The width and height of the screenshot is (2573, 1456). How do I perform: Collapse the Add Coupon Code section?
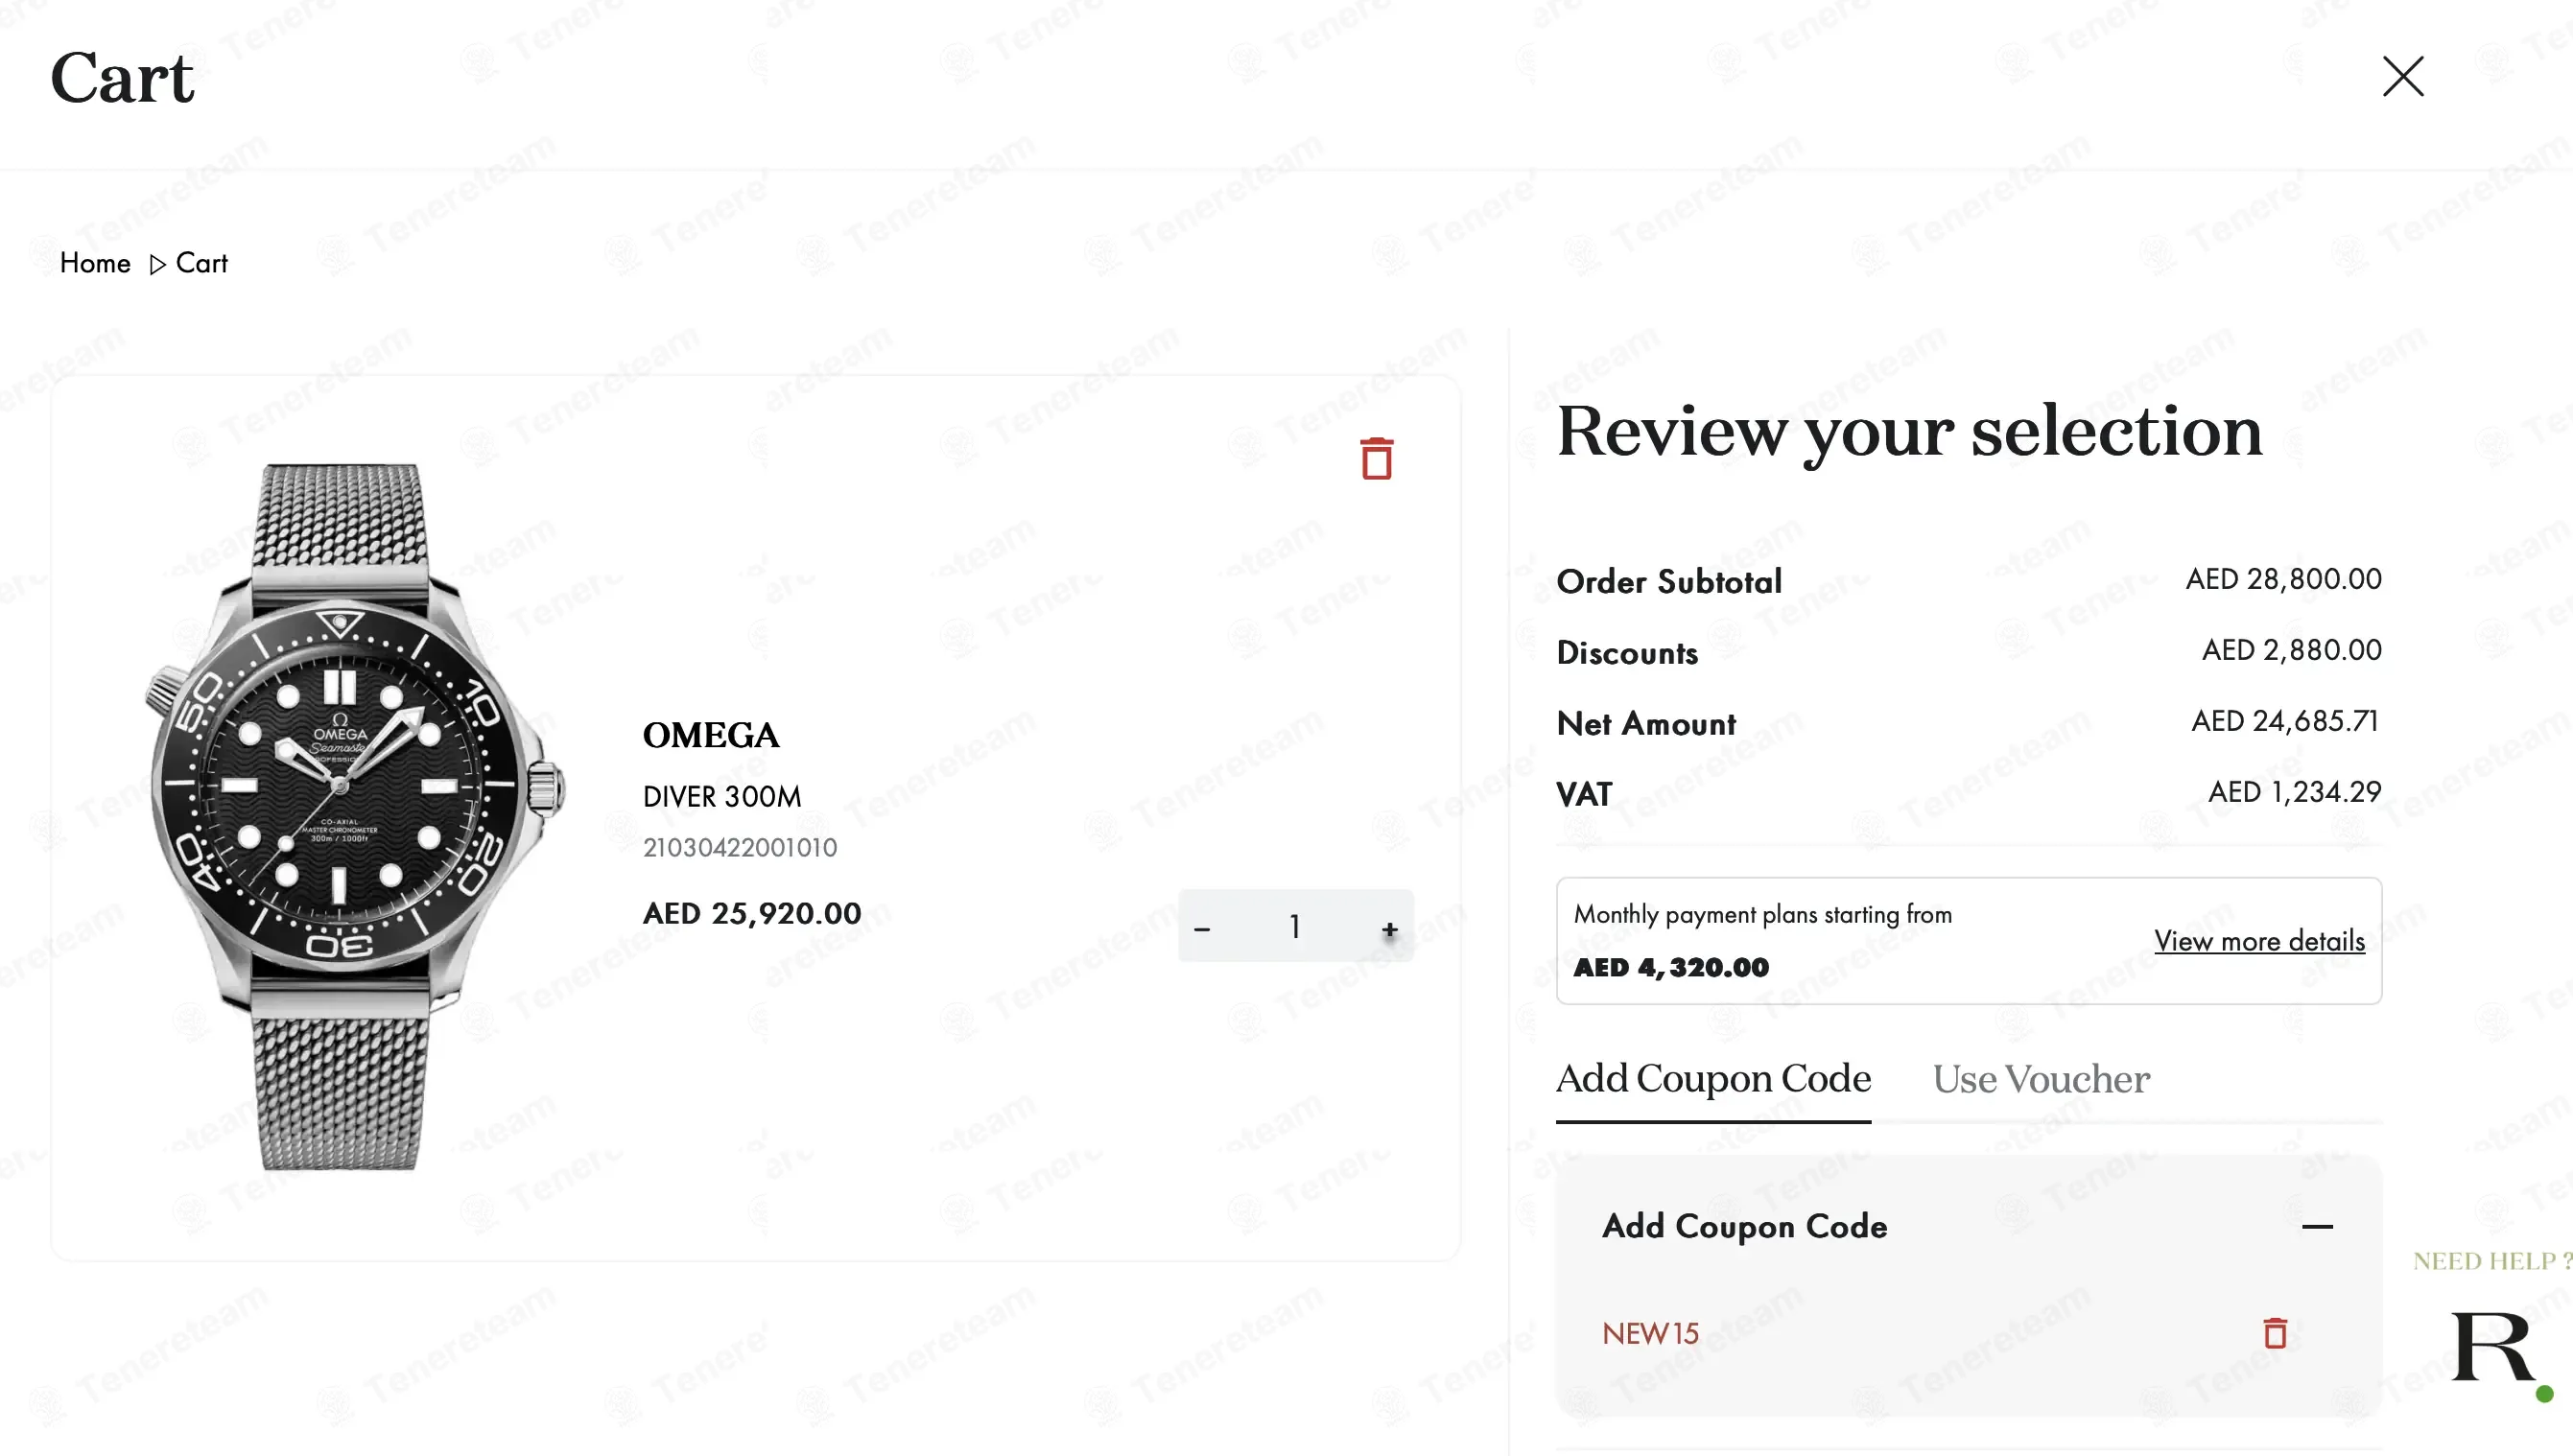pos(2317,1226)
